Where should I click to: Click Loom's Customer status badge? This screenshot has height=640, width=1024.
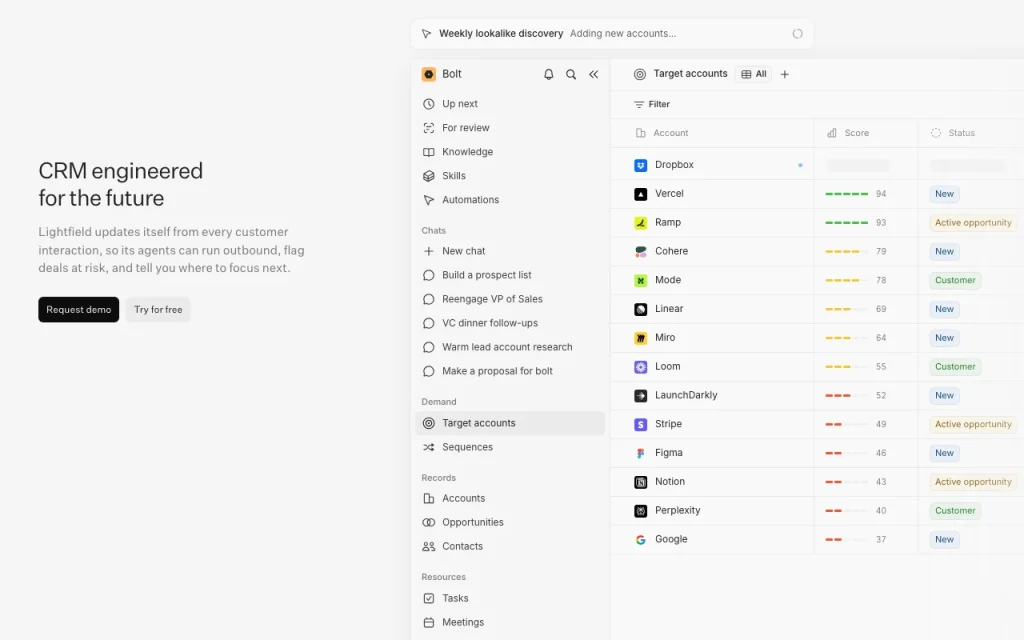955,367
